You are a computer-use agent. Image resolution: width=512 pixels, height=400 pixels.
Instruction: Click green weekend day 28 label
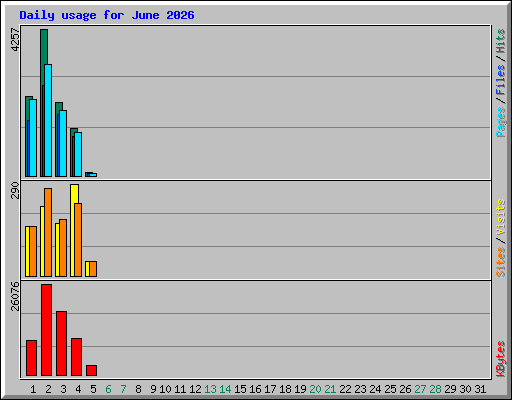(435, 389)
